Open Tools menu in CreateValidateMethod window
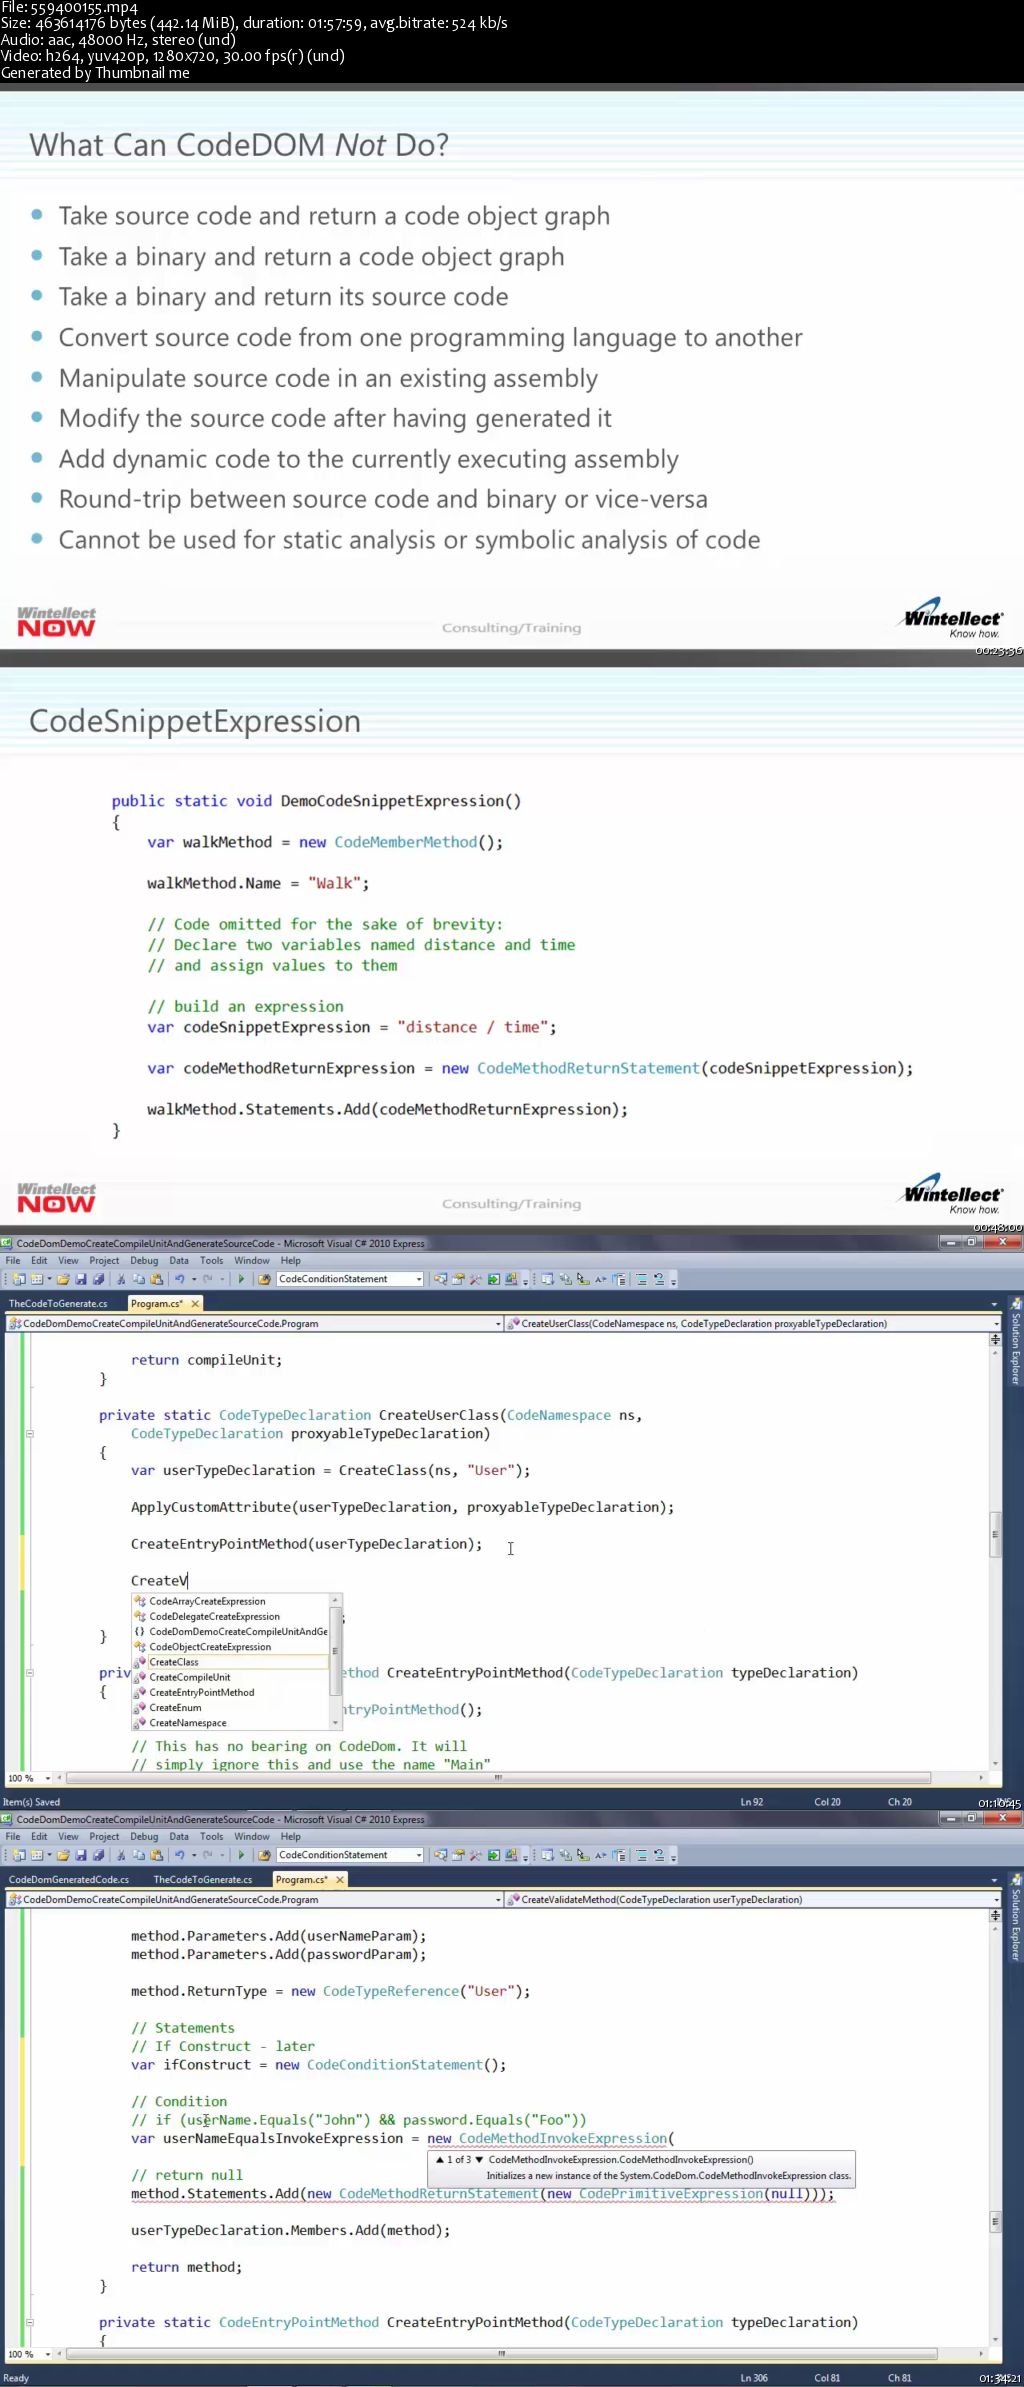 pyautogui.click(x=211, y=1837)
